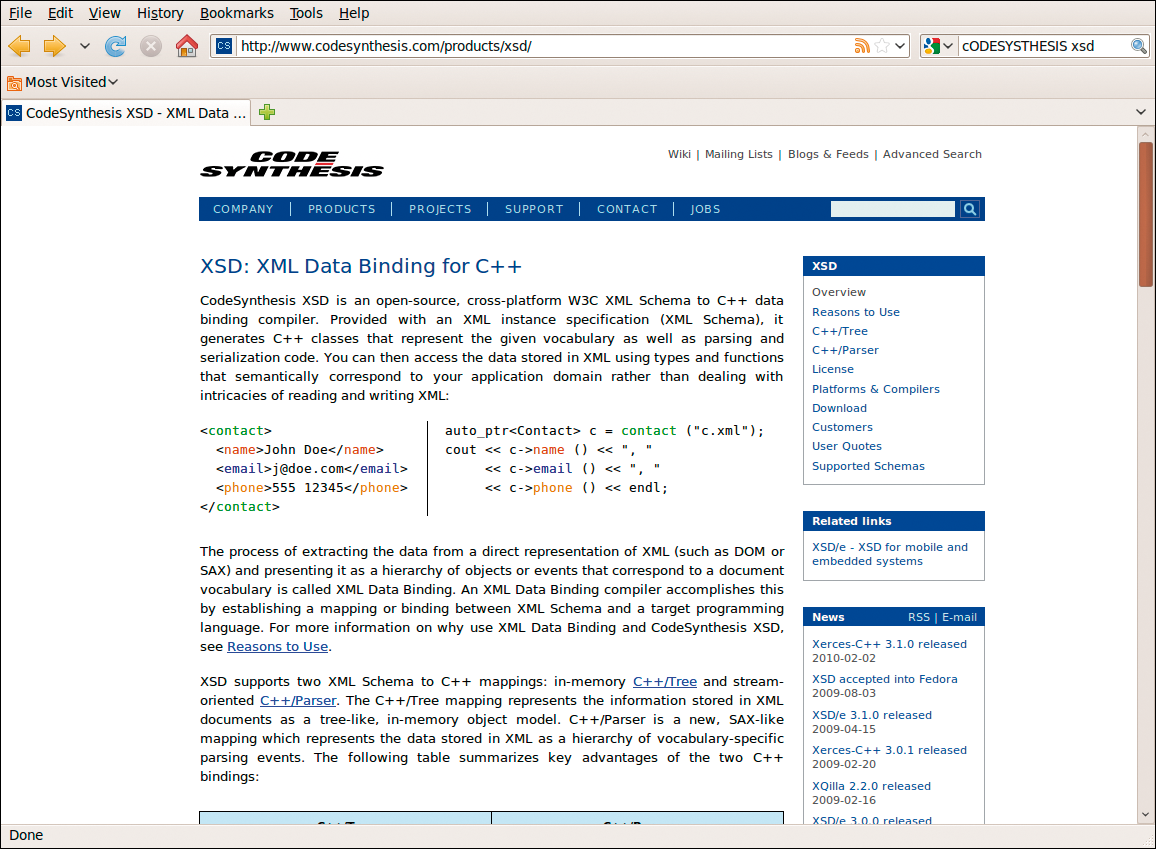1156x849 pixels.
Task: Click the vertical scrollbar thumb
Action: pyautogui.click(x=1145, y=214)
